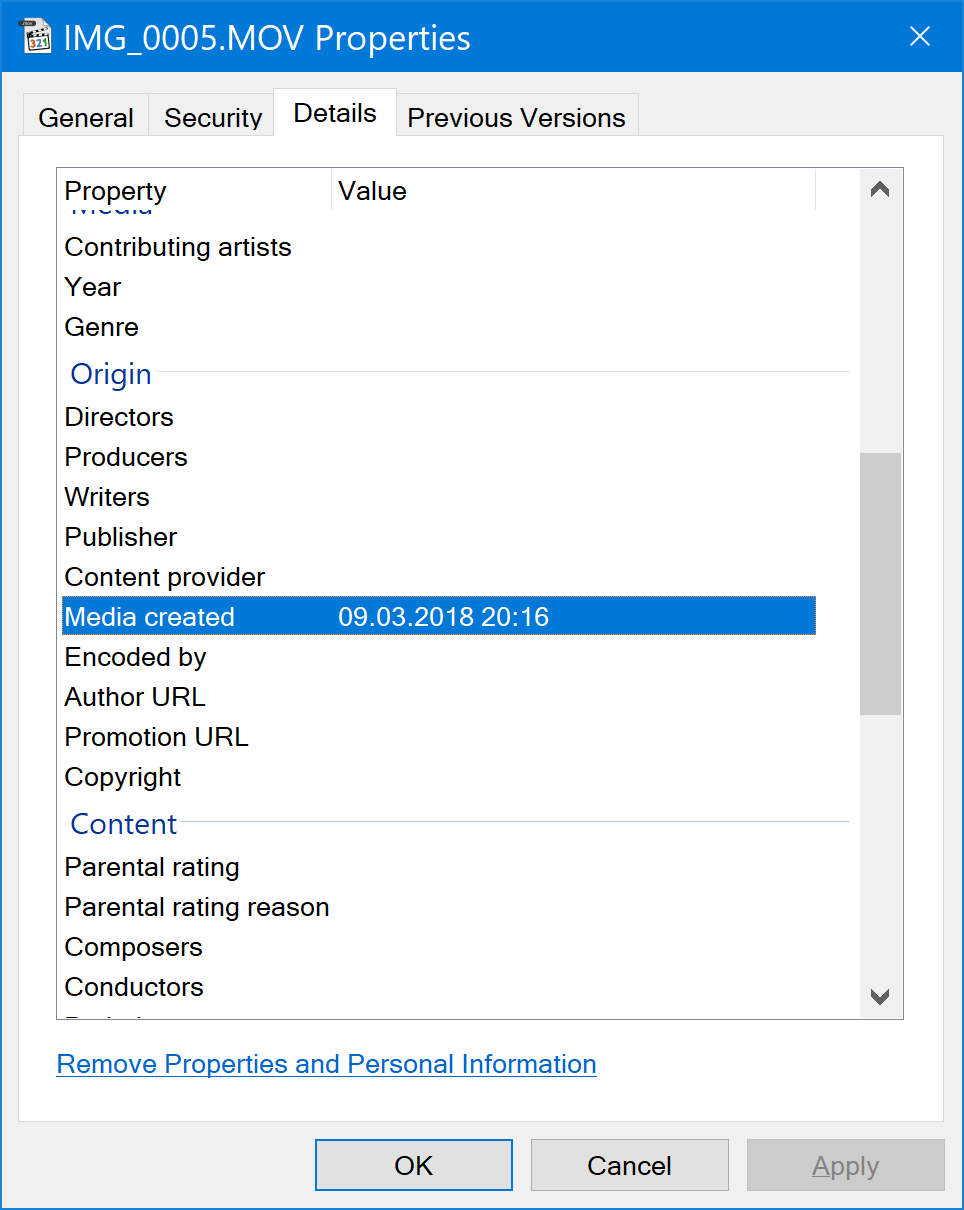
Task: Open the Security tab
Action: [x=212, y=117]
